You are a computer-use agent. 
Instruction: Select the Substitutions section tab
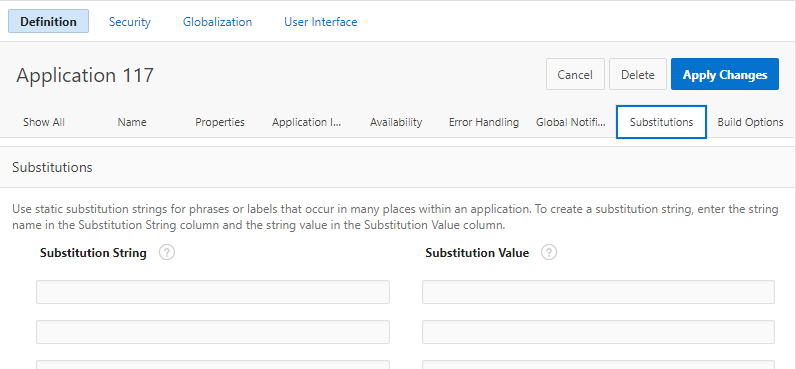(661, 122)
